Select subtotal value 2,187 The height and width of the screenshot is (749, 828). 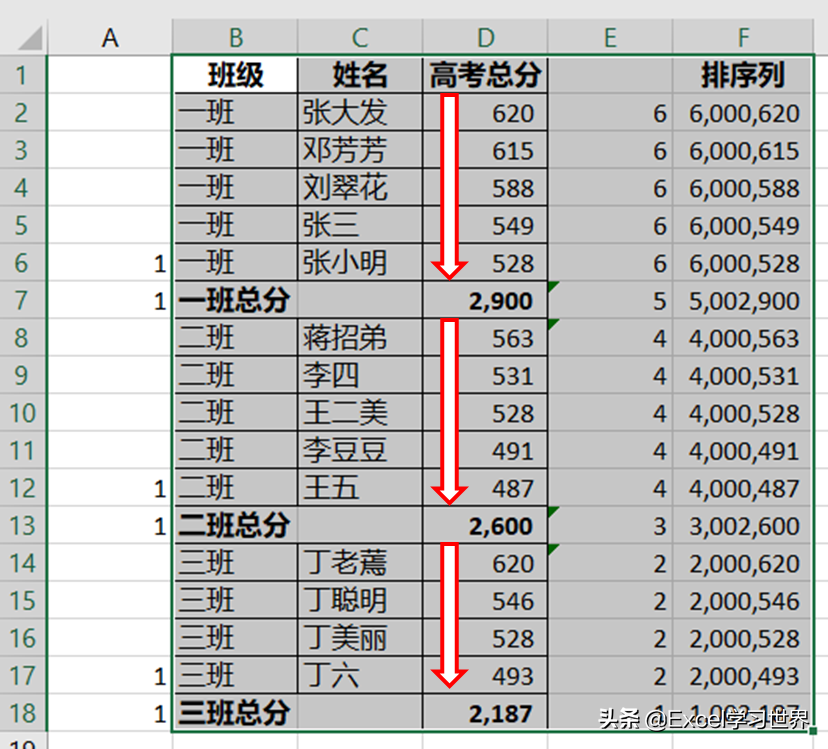click(x=485, y=713)
